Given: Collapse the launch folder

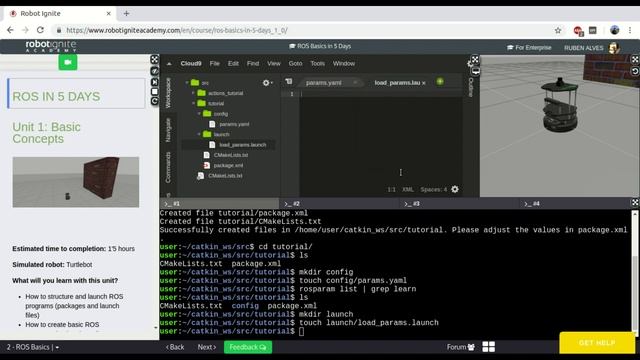Looking at the screenshot, I should [199, 134].
